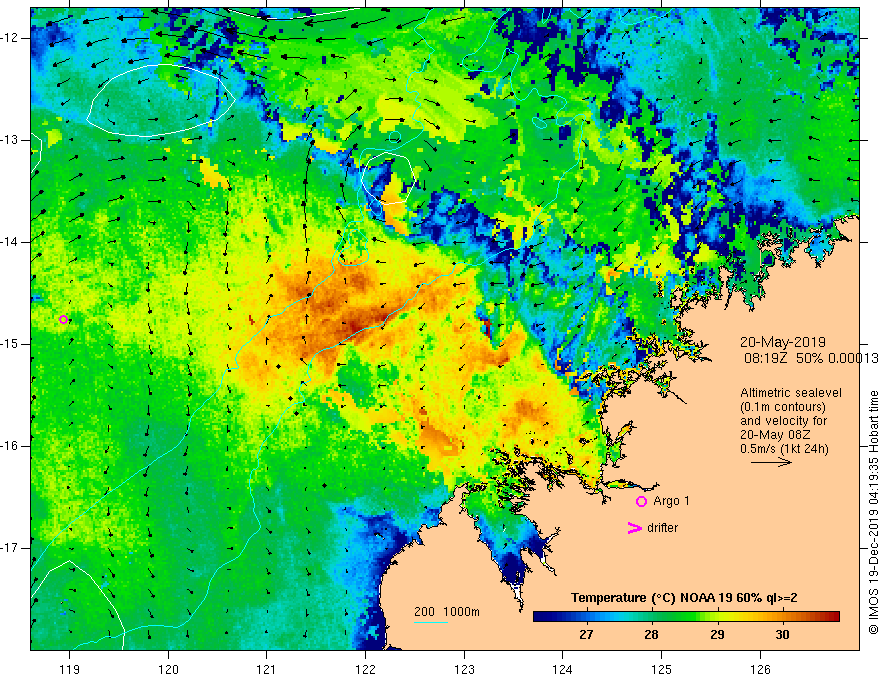880x680 pixels.
Task: Click the longitude 119 axis label
Action: 69,669
